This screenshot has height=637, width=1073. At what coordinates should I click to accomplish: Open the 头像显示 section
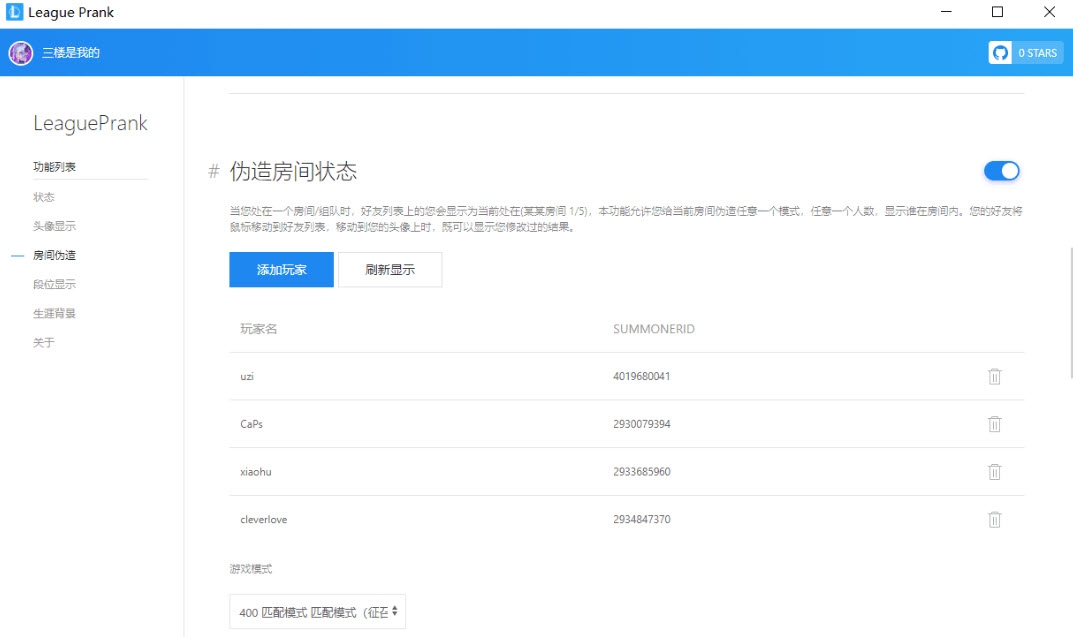coord(52,225)
